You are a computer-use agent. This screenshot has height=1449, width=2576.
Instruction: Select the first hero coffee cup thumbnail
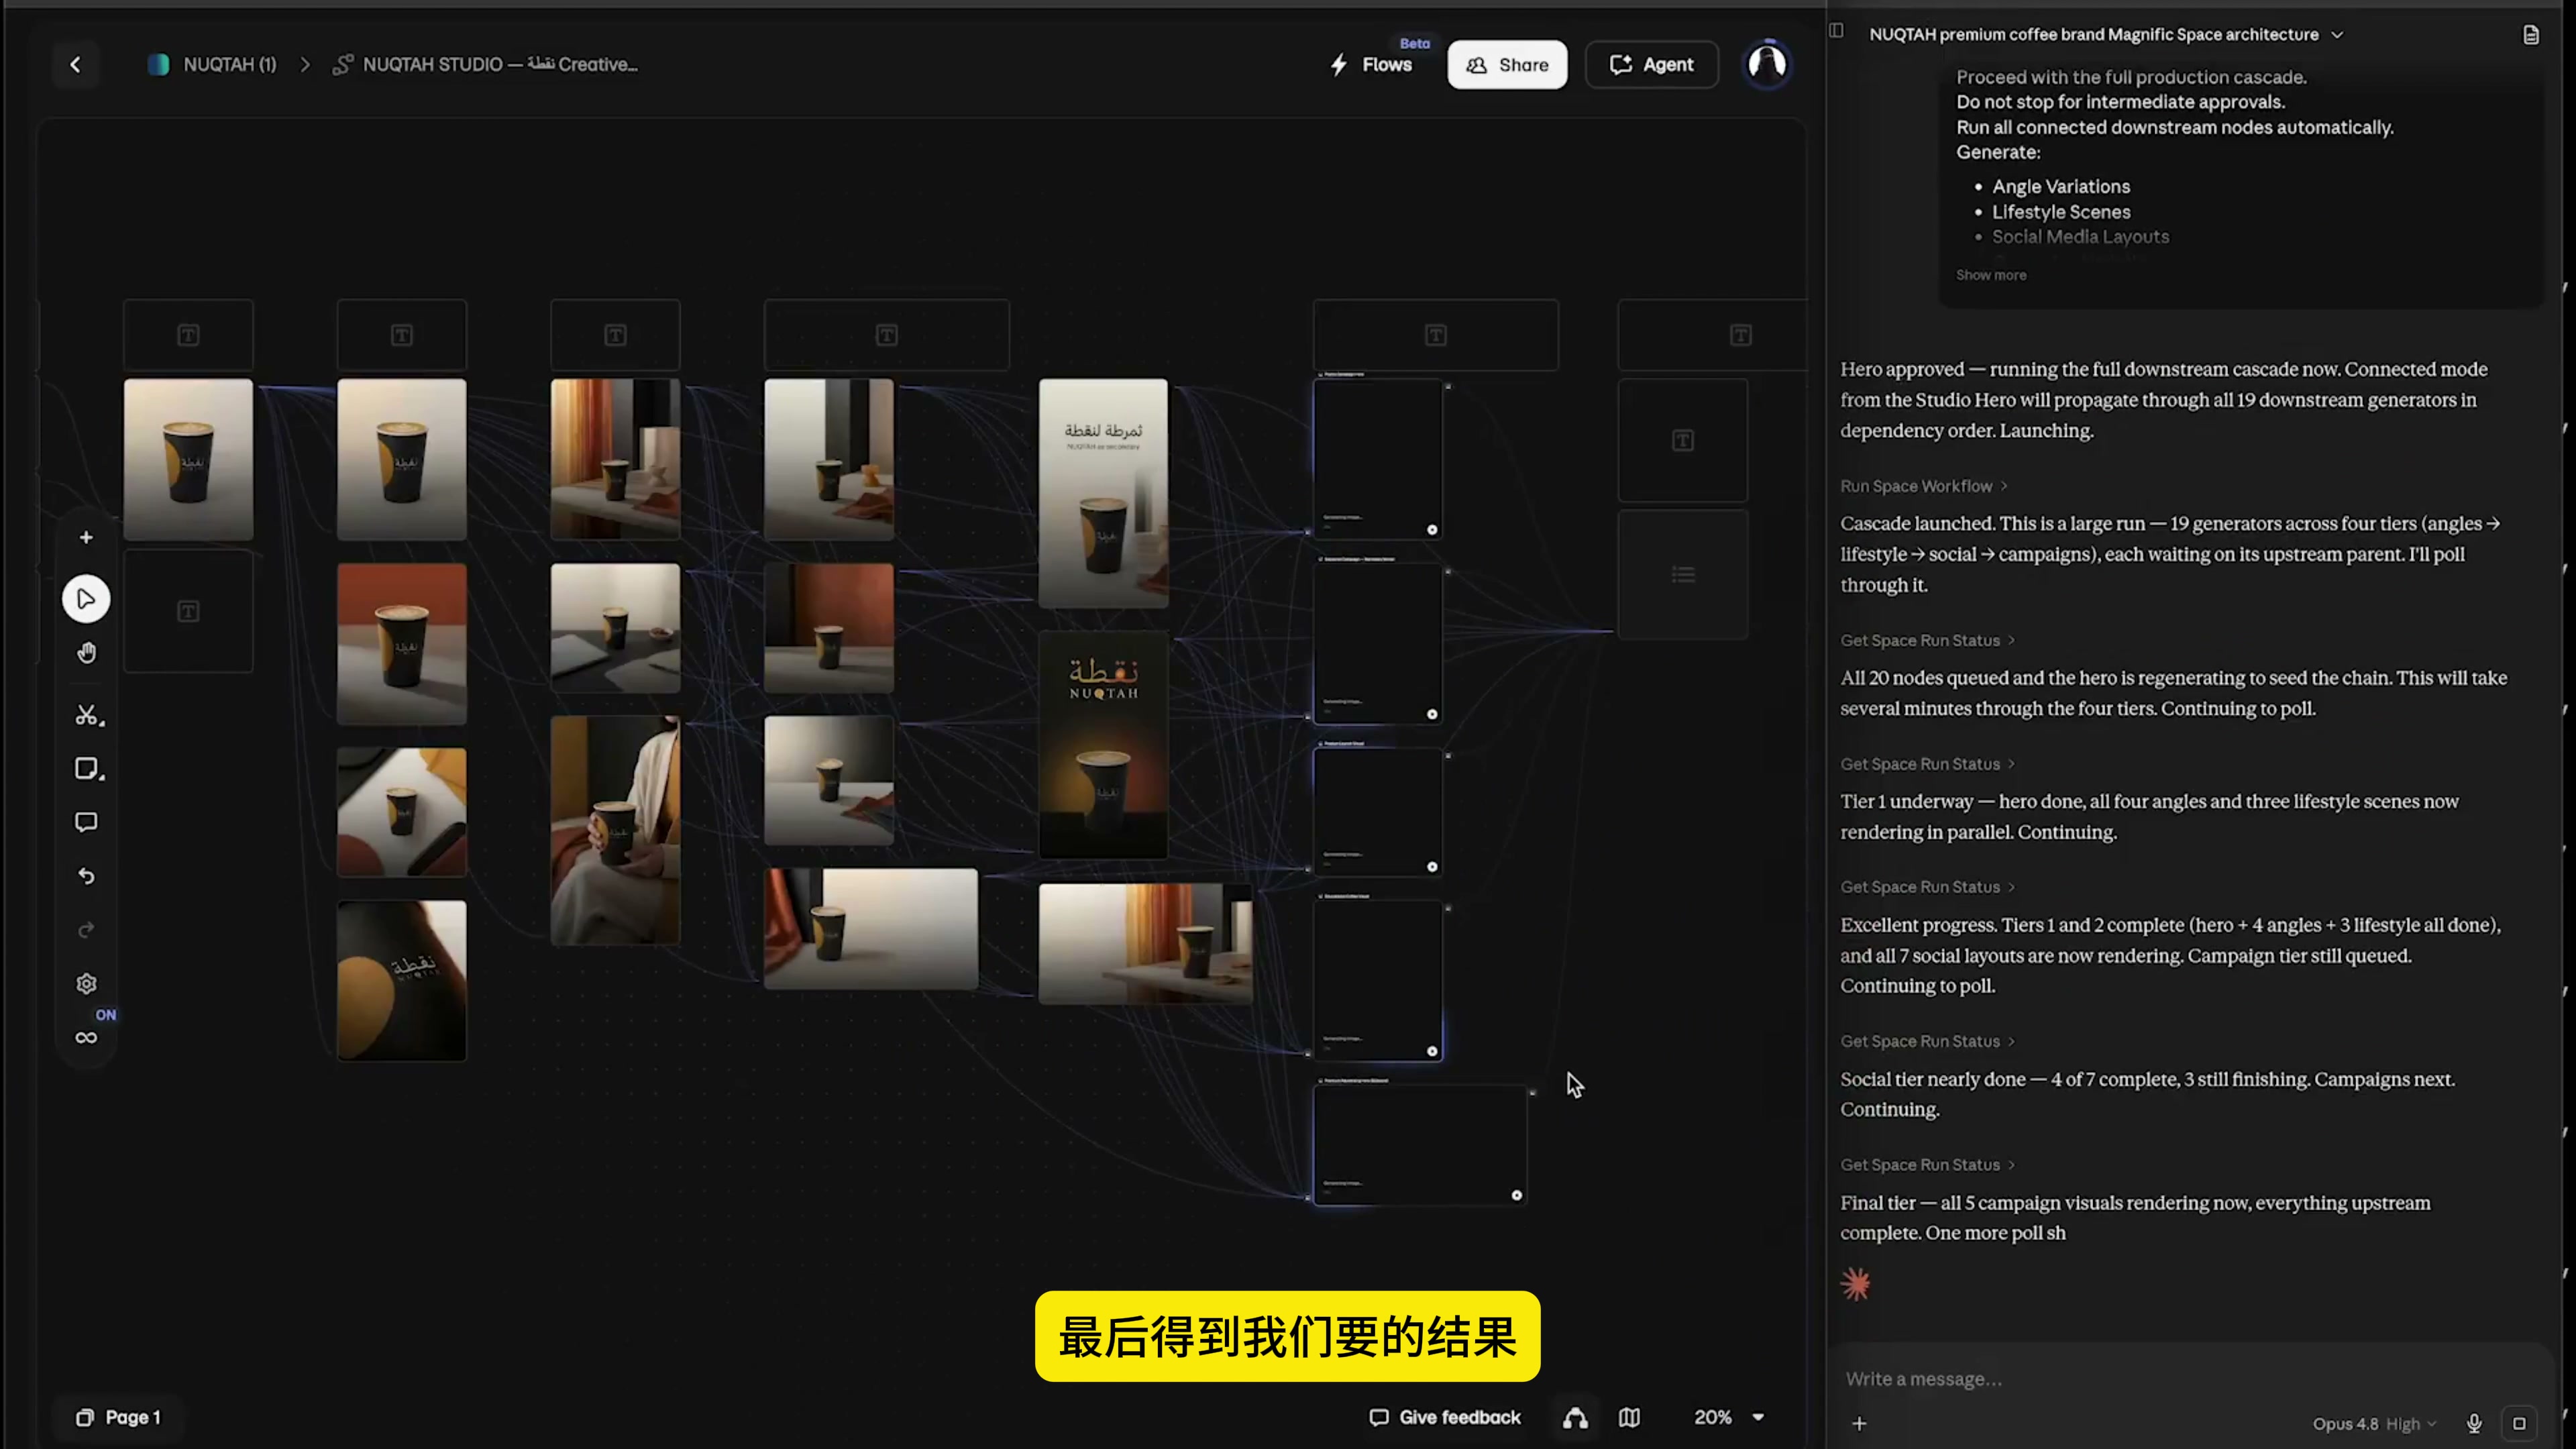point(188,459)
